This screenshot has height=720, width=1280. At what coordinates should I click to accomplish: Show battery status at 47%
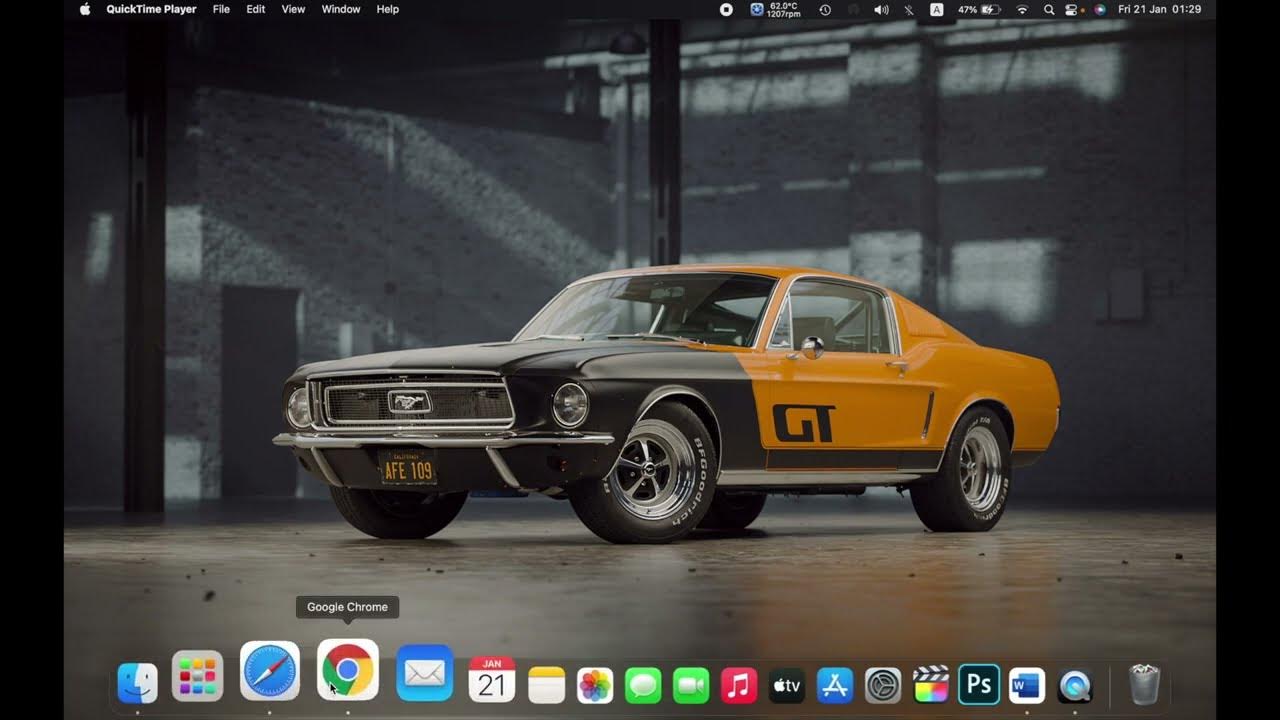pyautogui.click(x=979, y=9)
